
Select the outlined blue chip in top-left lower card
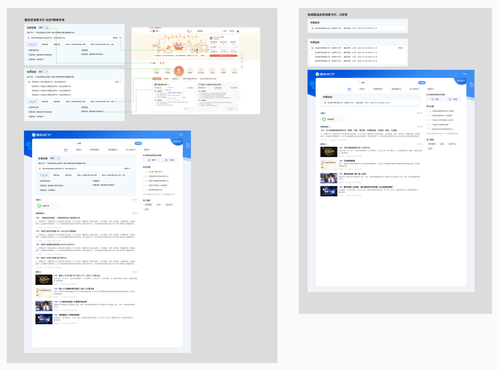[33, 101]
